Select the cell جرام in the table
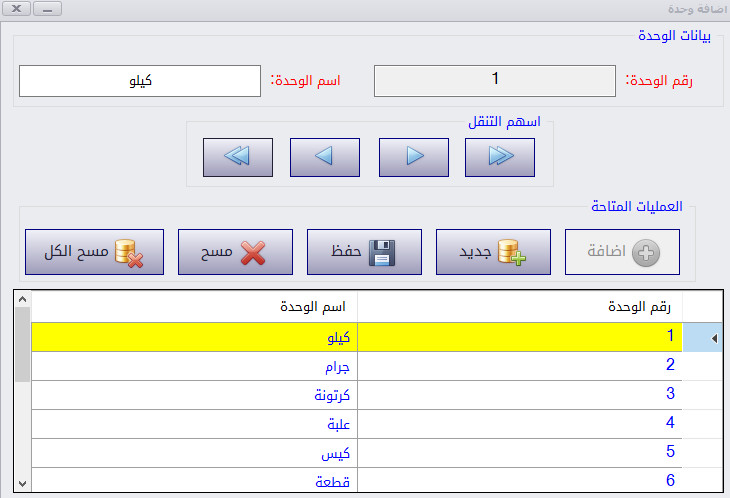730x498 pixels. (195, 367)
